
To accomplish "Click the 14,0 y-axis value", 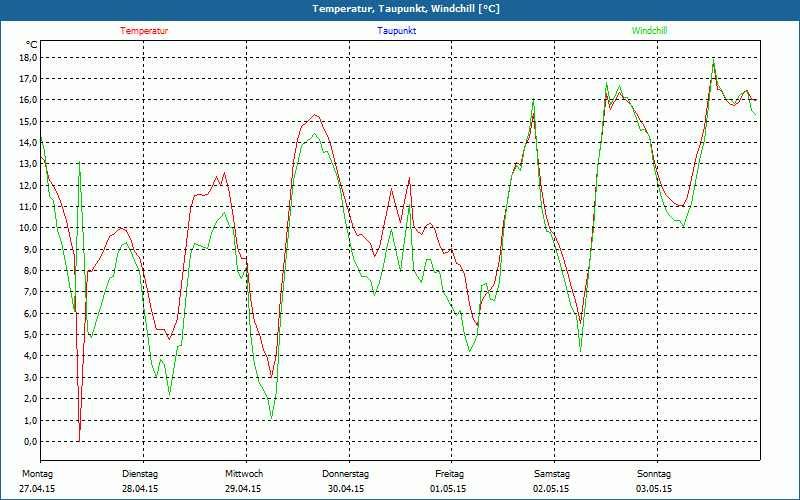I will (30, 142).
